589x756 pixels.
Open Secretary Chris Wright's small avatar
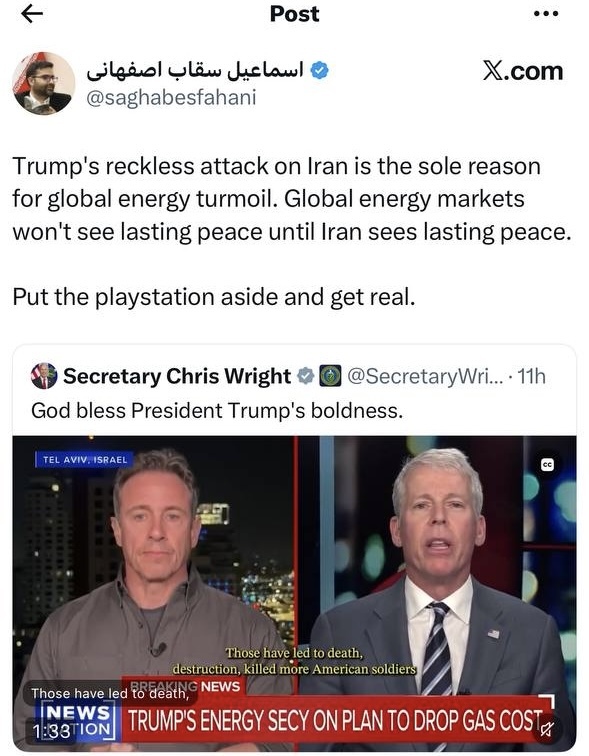click(44, 376)
